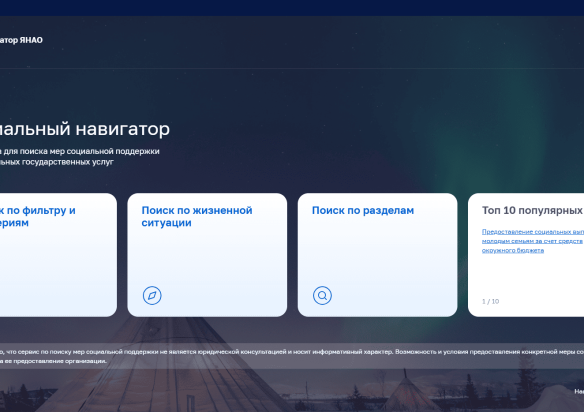The image size is (584, 412).
Task: Click the magnifier icon in the sections card
Action: pyautogui.click(x=322, y=295)
